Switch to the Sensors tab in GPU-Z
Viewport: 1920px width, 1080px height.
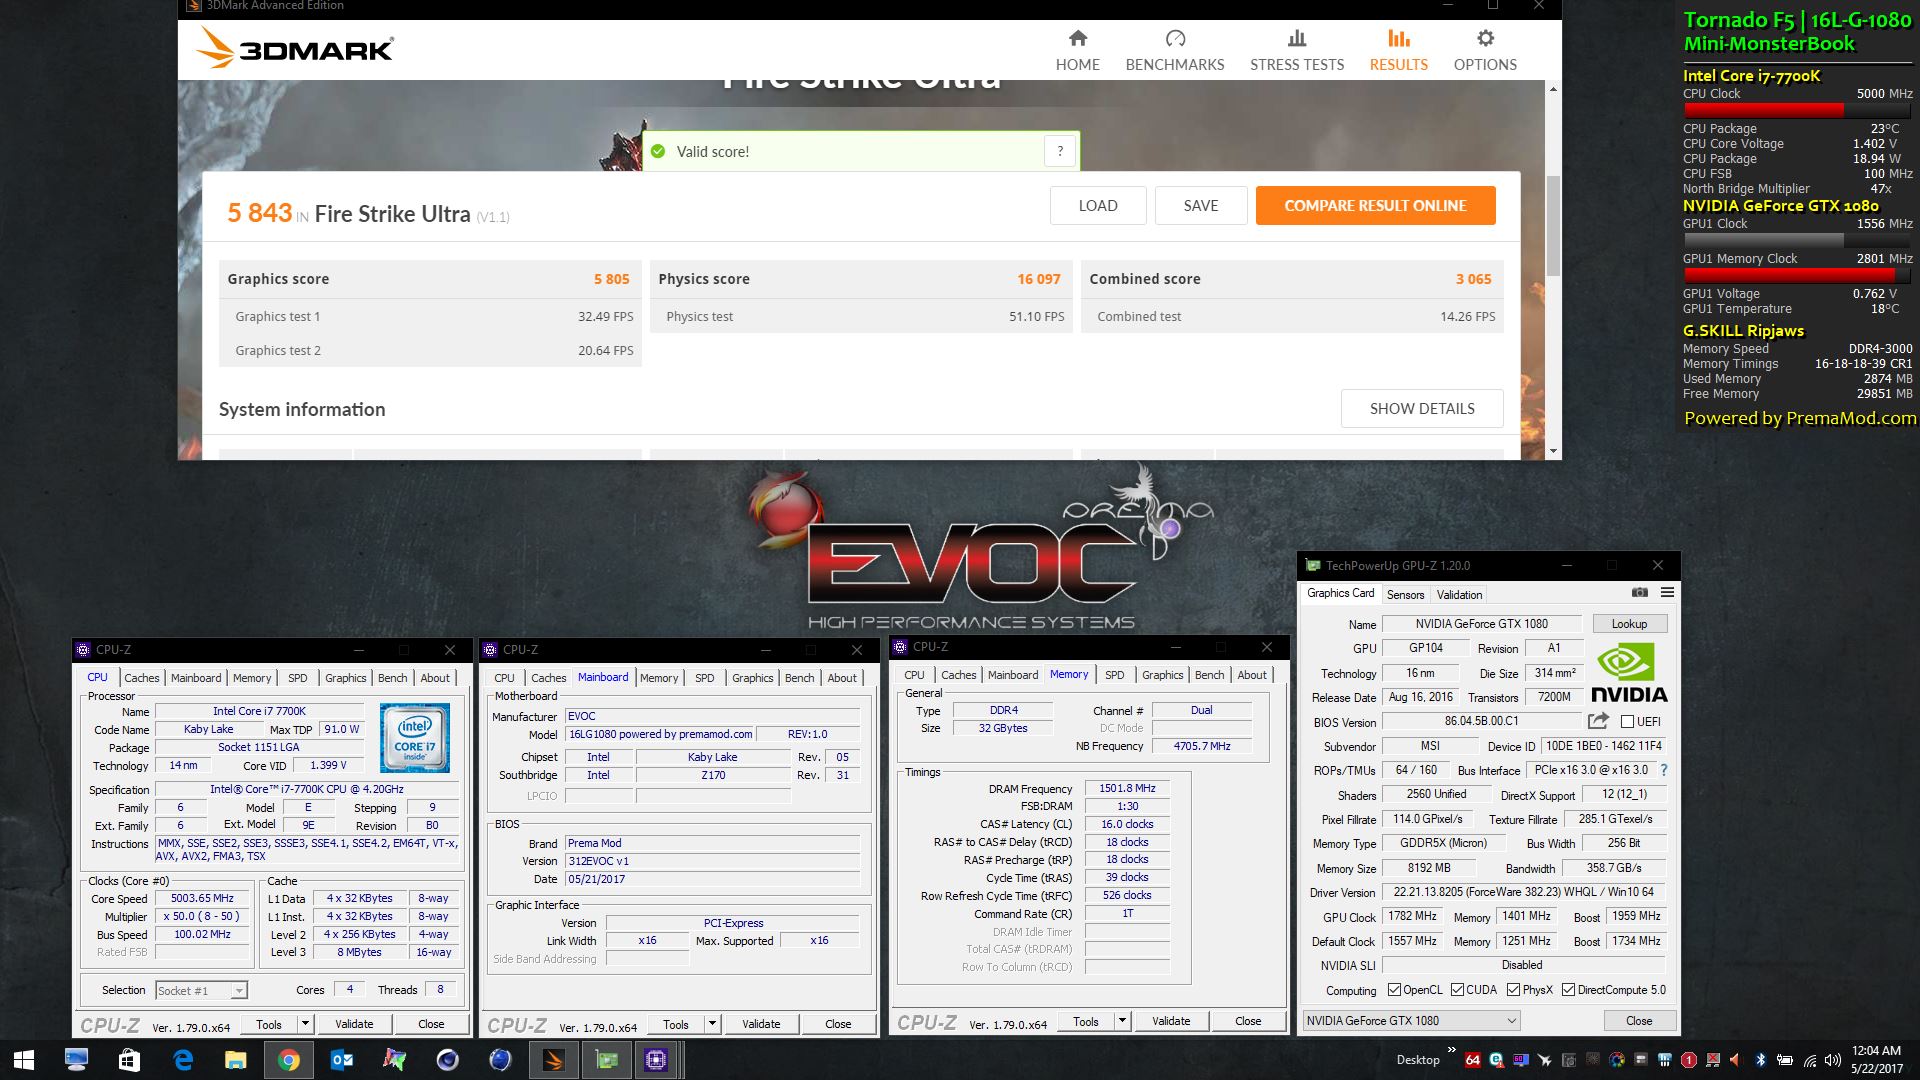pyautogui.click(x=1405, y=594)
